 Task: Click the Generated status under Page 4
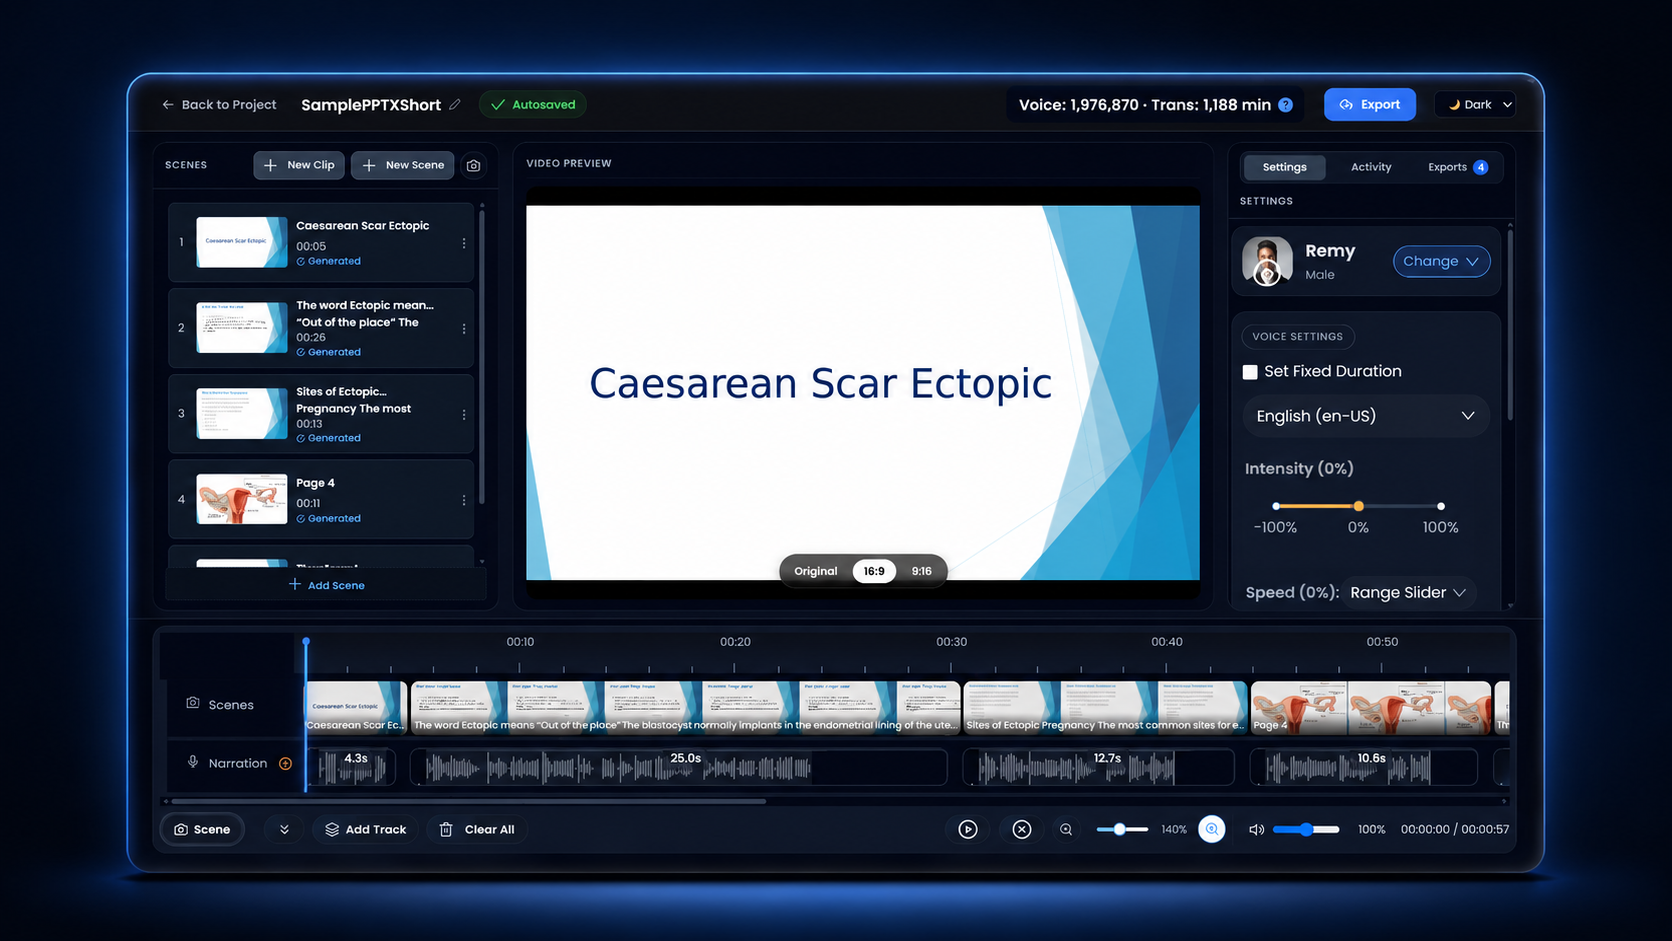click(328, 518)
